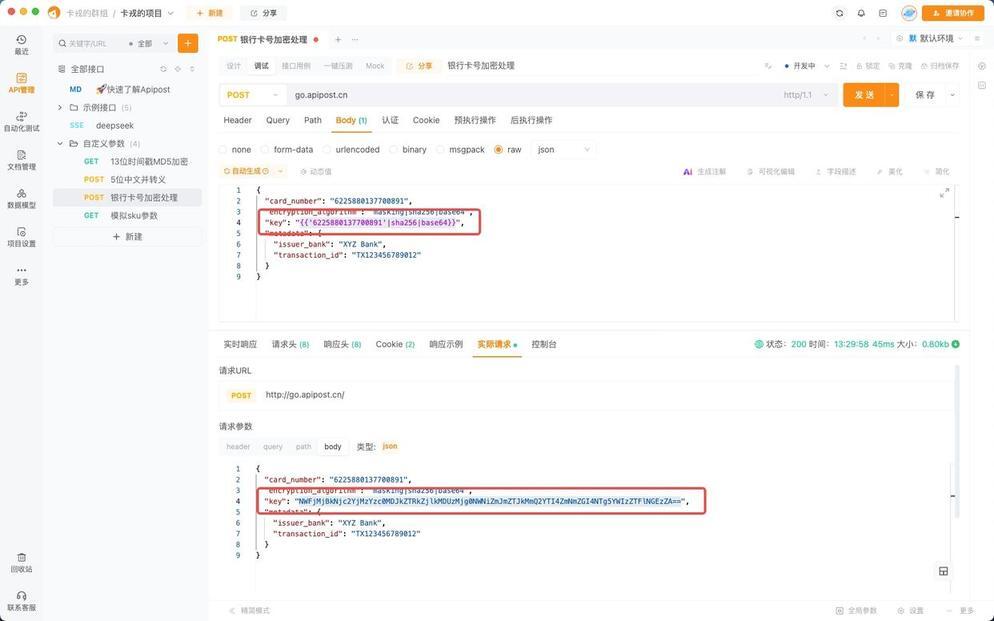Click the refresh icon next to 全部接口
The image size is (994, 621).
coord(164,69)
